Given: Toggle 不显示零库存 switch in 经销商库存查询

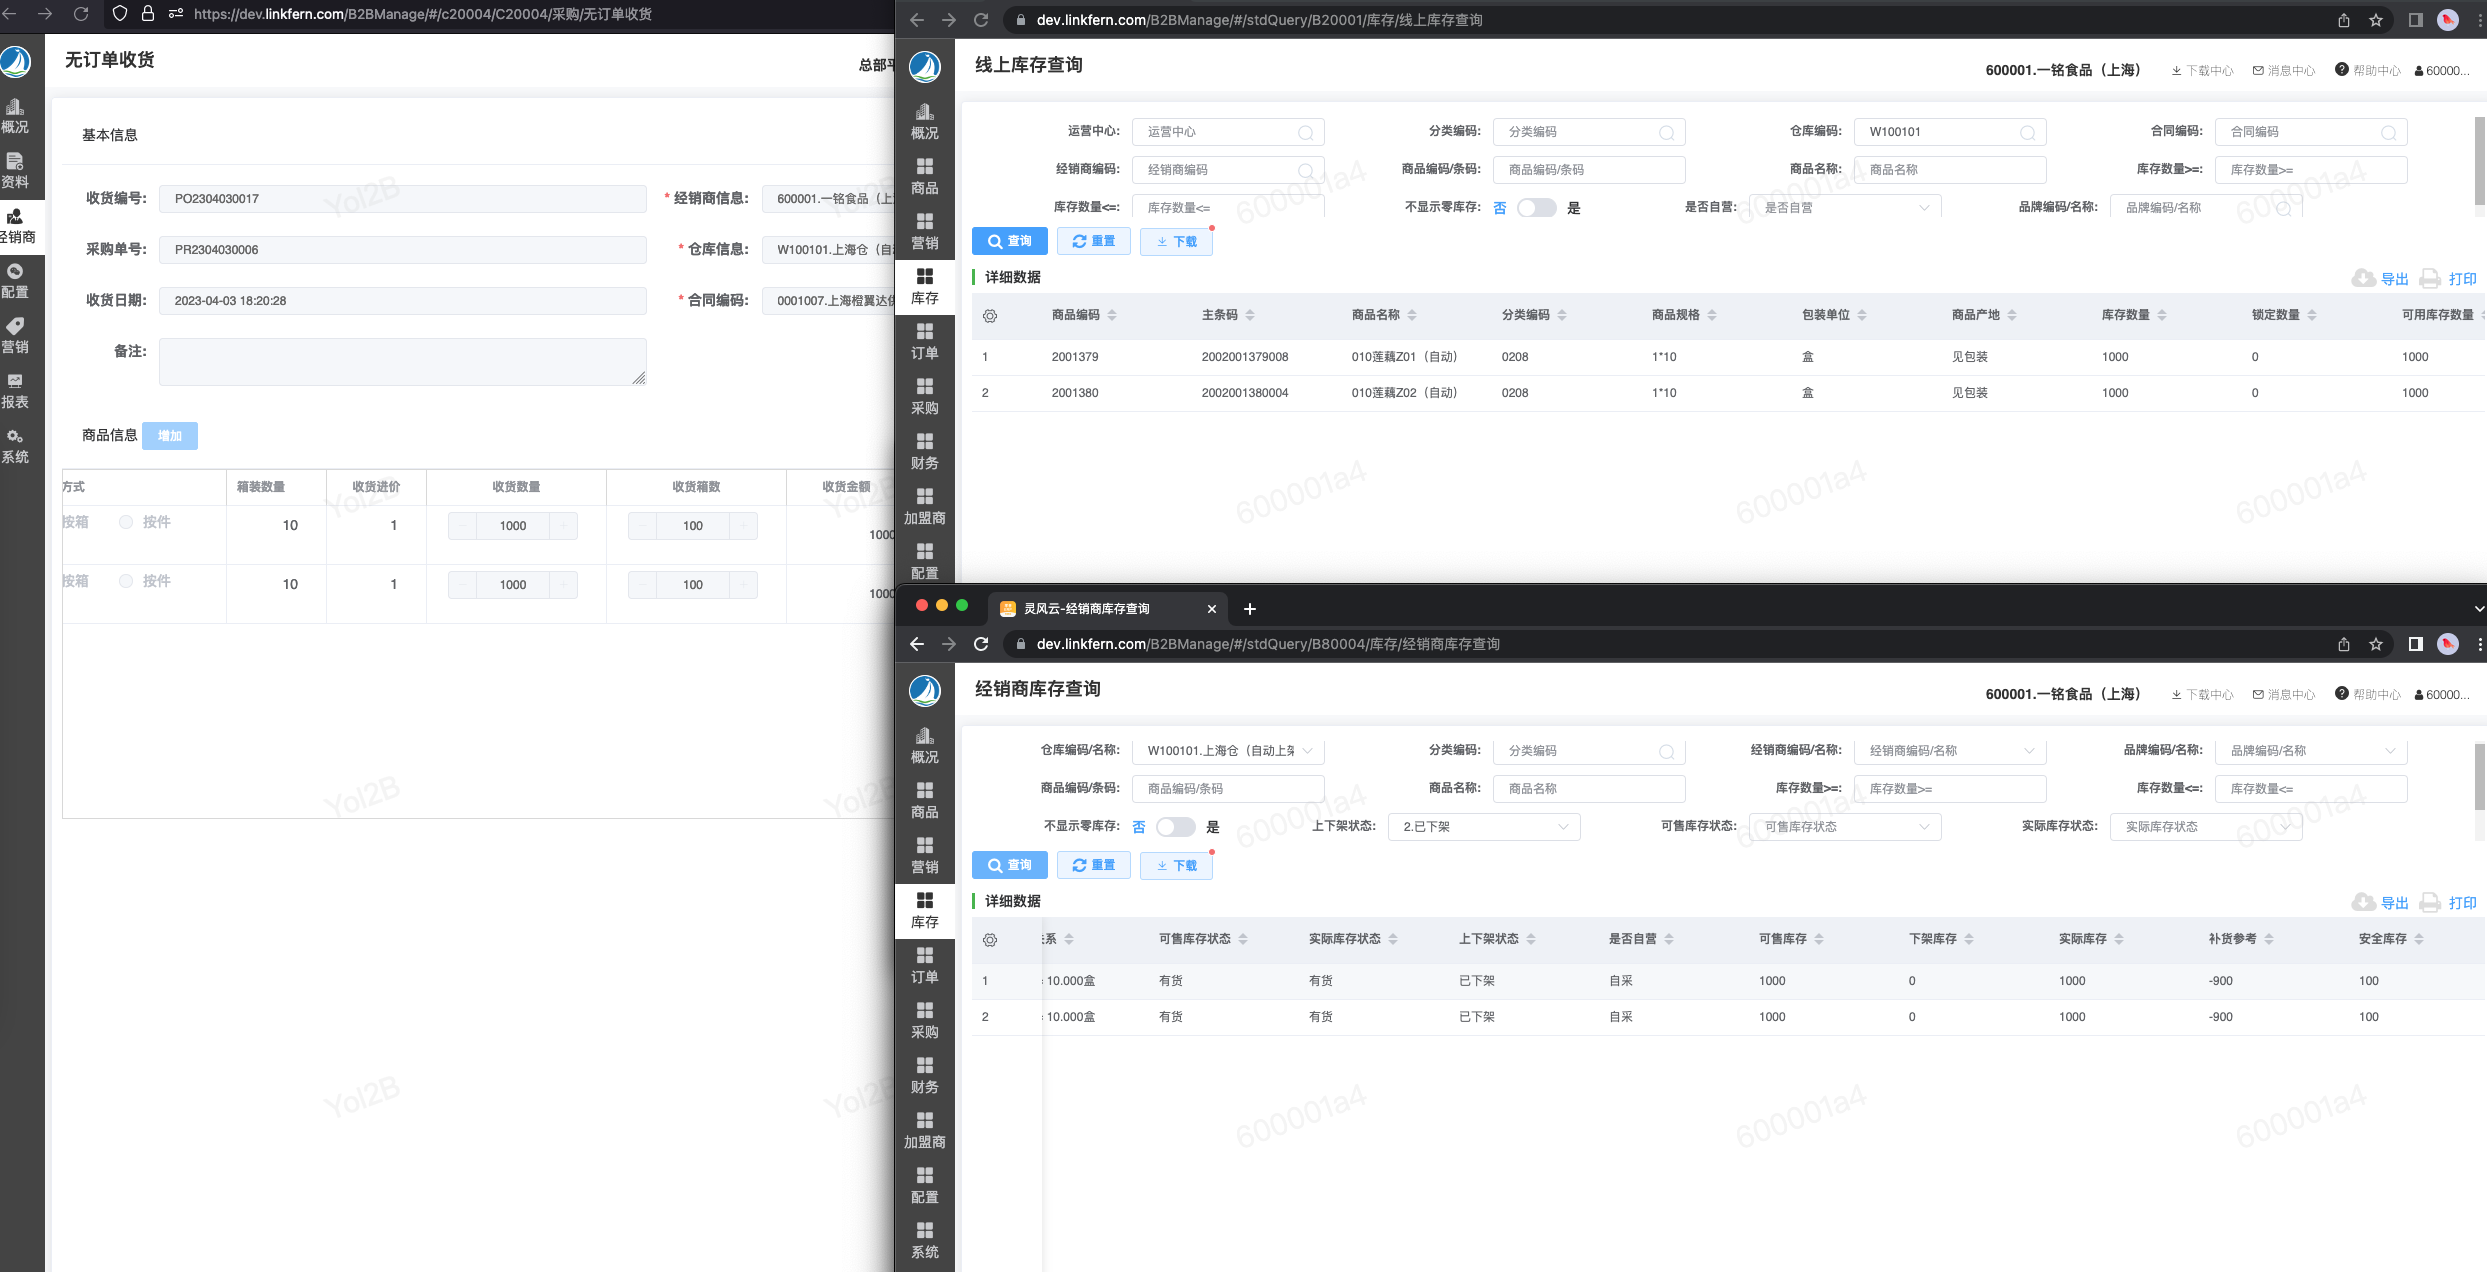Looking at the screenshot, I should pyautogui.click(x=1175, y=827).
